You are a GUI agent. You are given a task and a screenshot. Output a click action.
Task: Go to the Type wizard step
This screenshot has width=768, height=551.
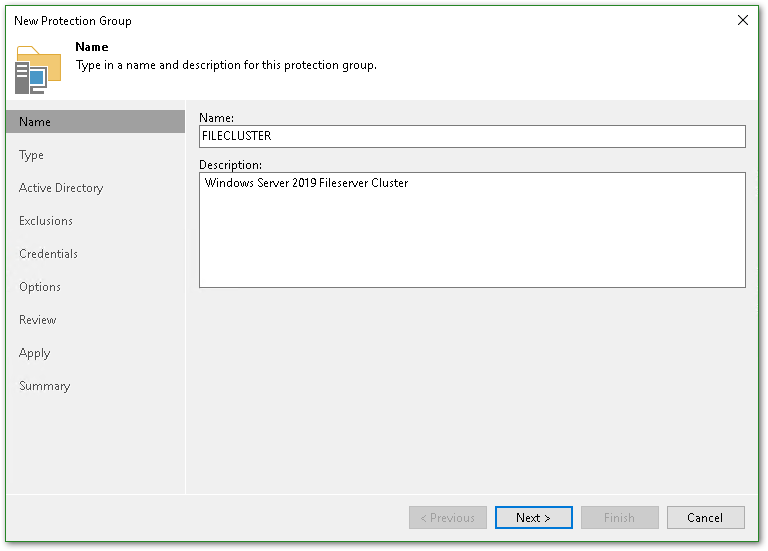[x=32, y=155]
